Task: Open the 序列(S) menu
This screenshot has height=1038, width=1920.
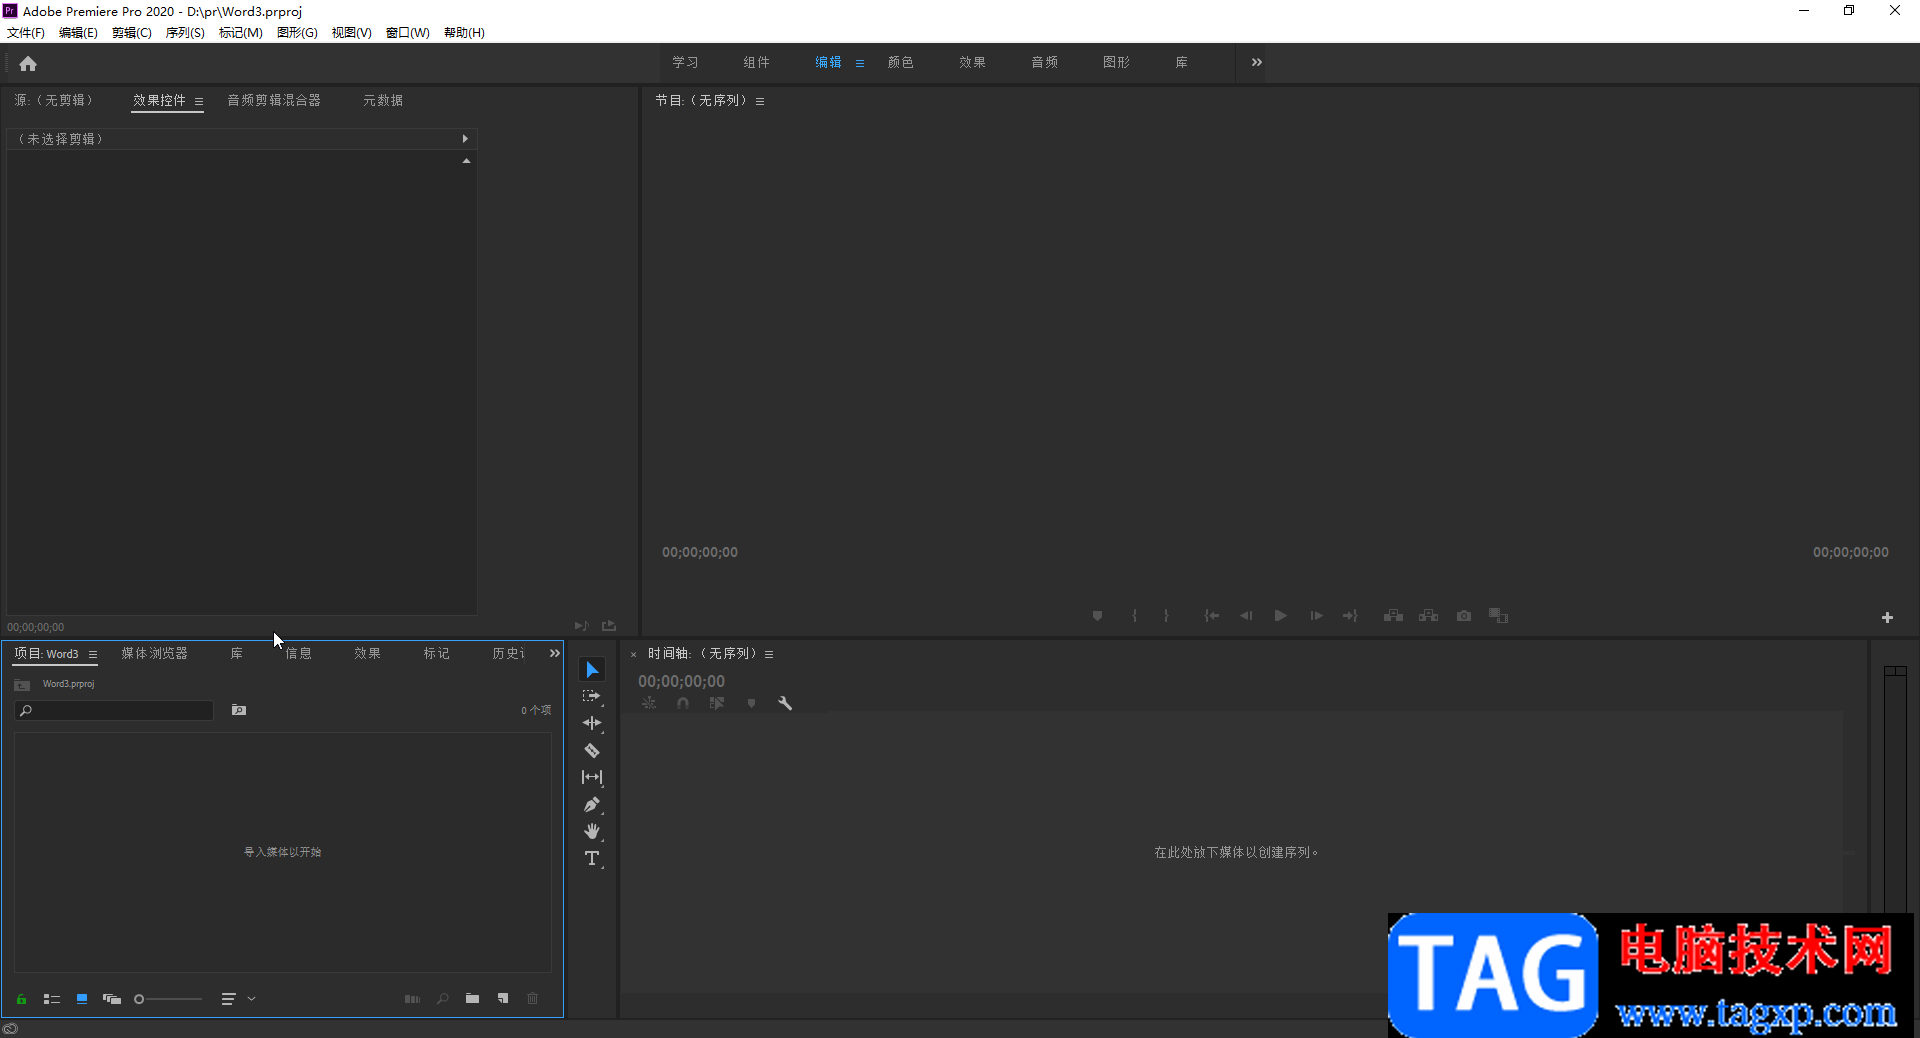Action: [x=185, y=33]
